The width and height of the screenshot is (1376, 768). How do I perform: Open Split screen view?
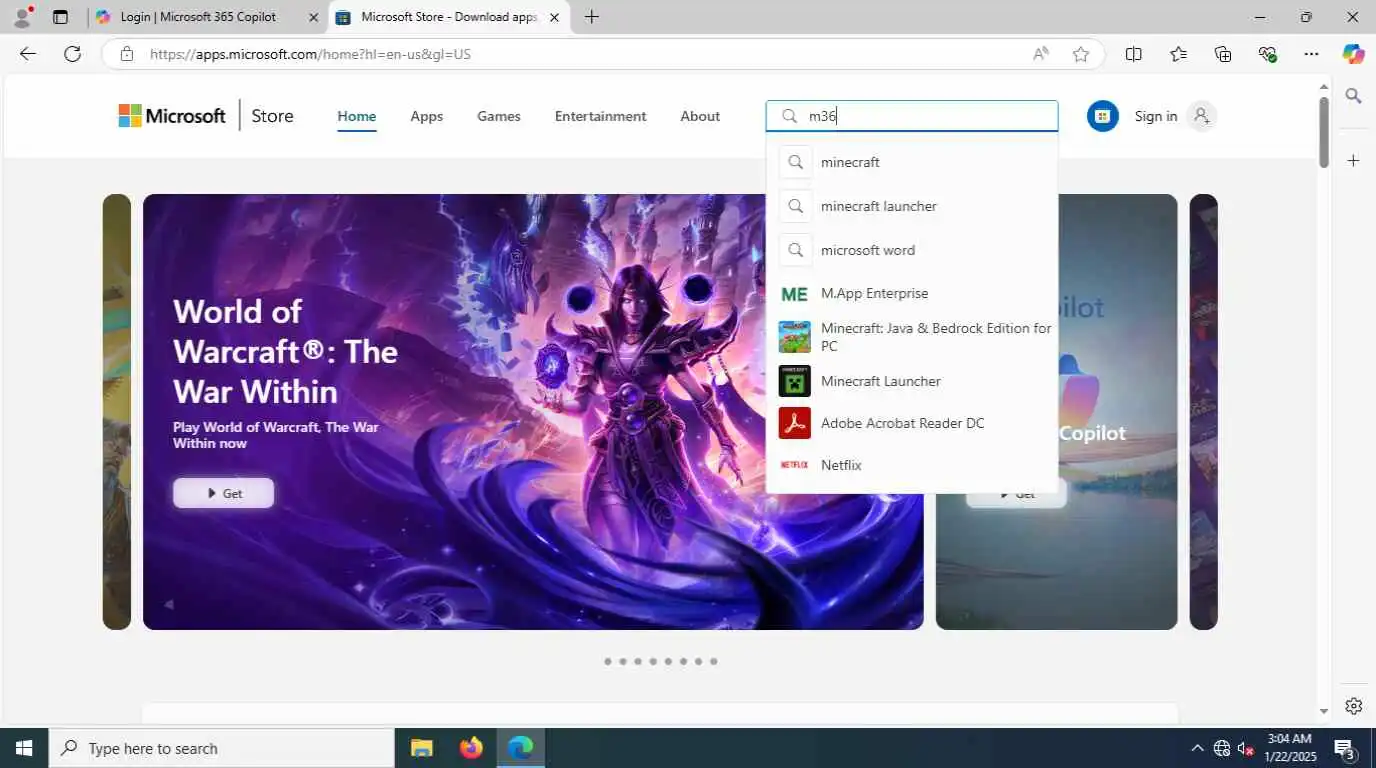pyautogui.click(x=1134, y=54)
